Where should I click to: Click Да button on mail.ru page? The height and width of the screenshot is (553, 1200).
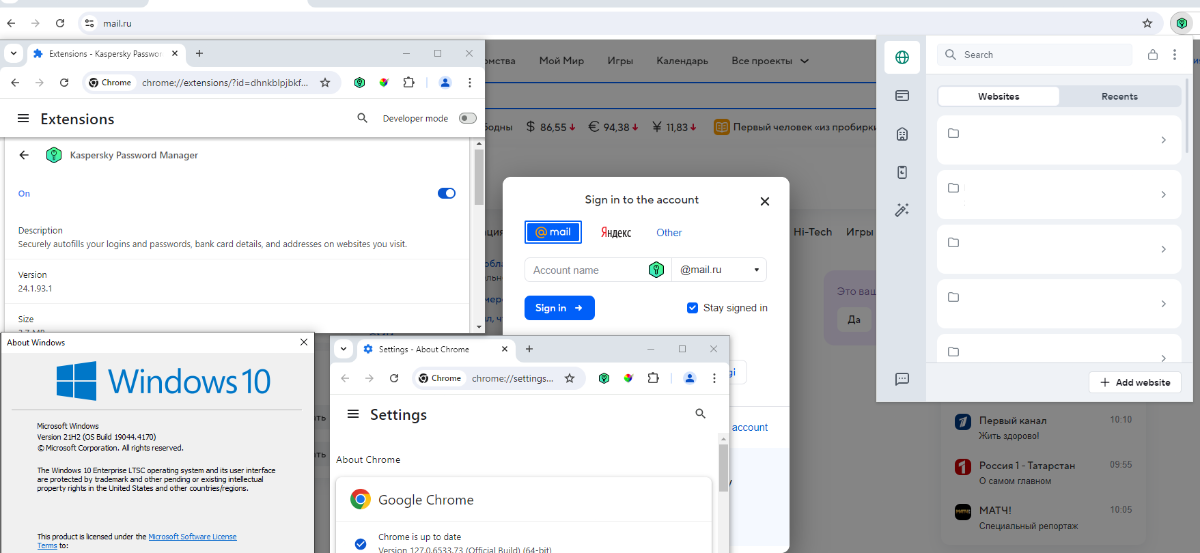click(x=854, y=320)
